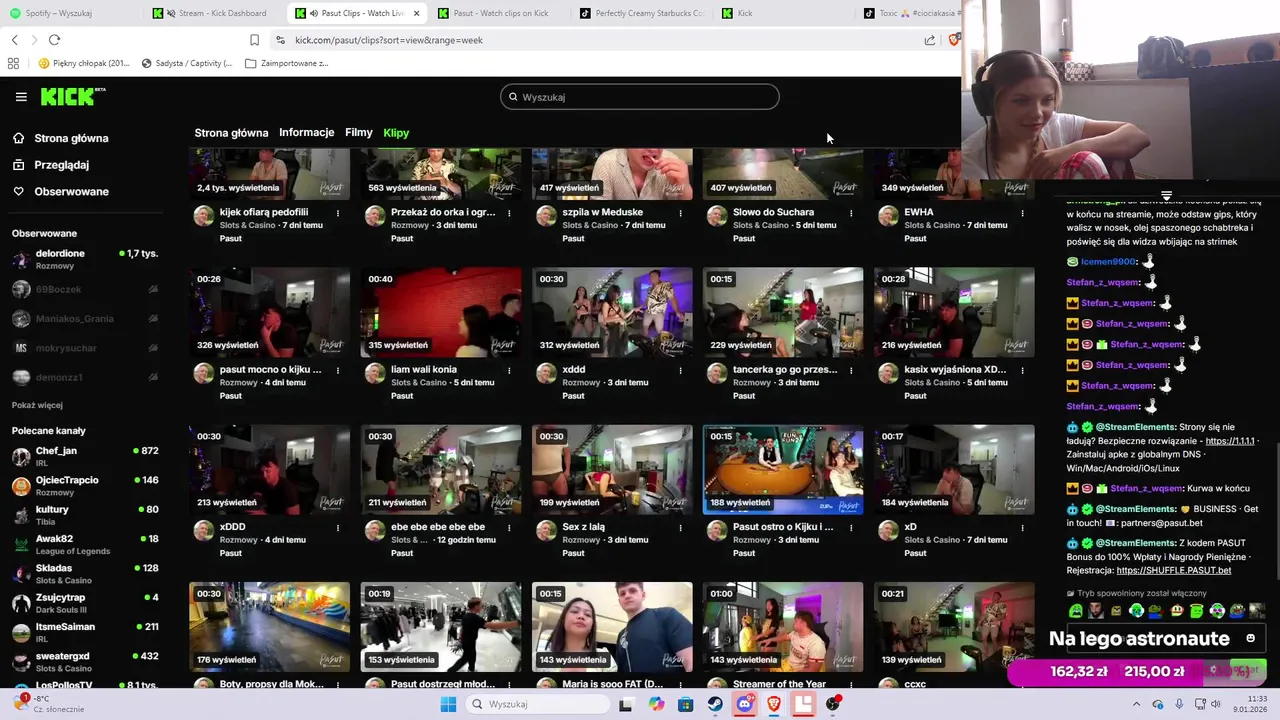The image size is (1280, 720).
Task: Switch to the Strona główna channel tab
Action: 231,133
